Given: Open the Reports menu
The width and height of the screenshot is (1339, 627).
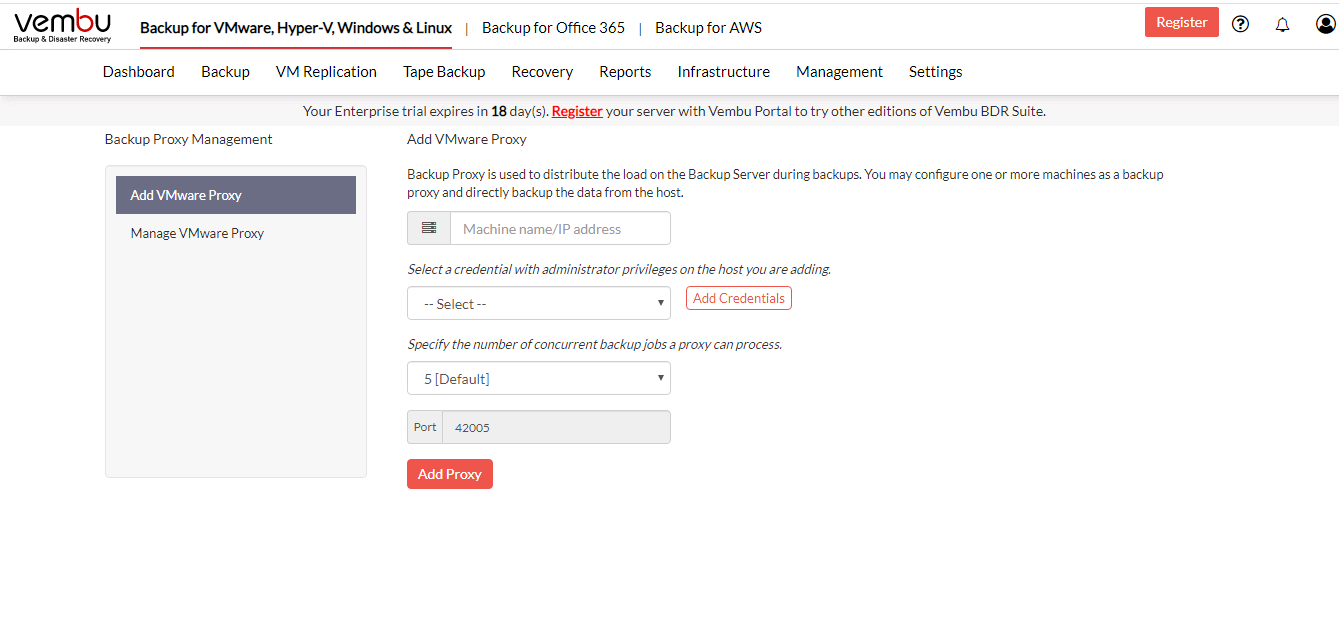Looking at the screenshot, I should coord(625,72).
